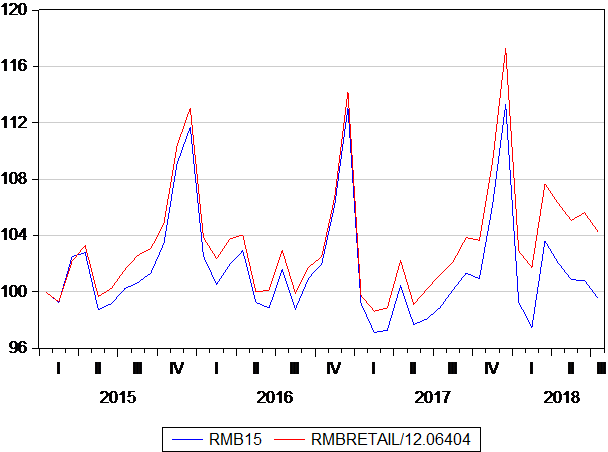Click the red peak in late 2016
608x452 pixels.
point(348,93)
